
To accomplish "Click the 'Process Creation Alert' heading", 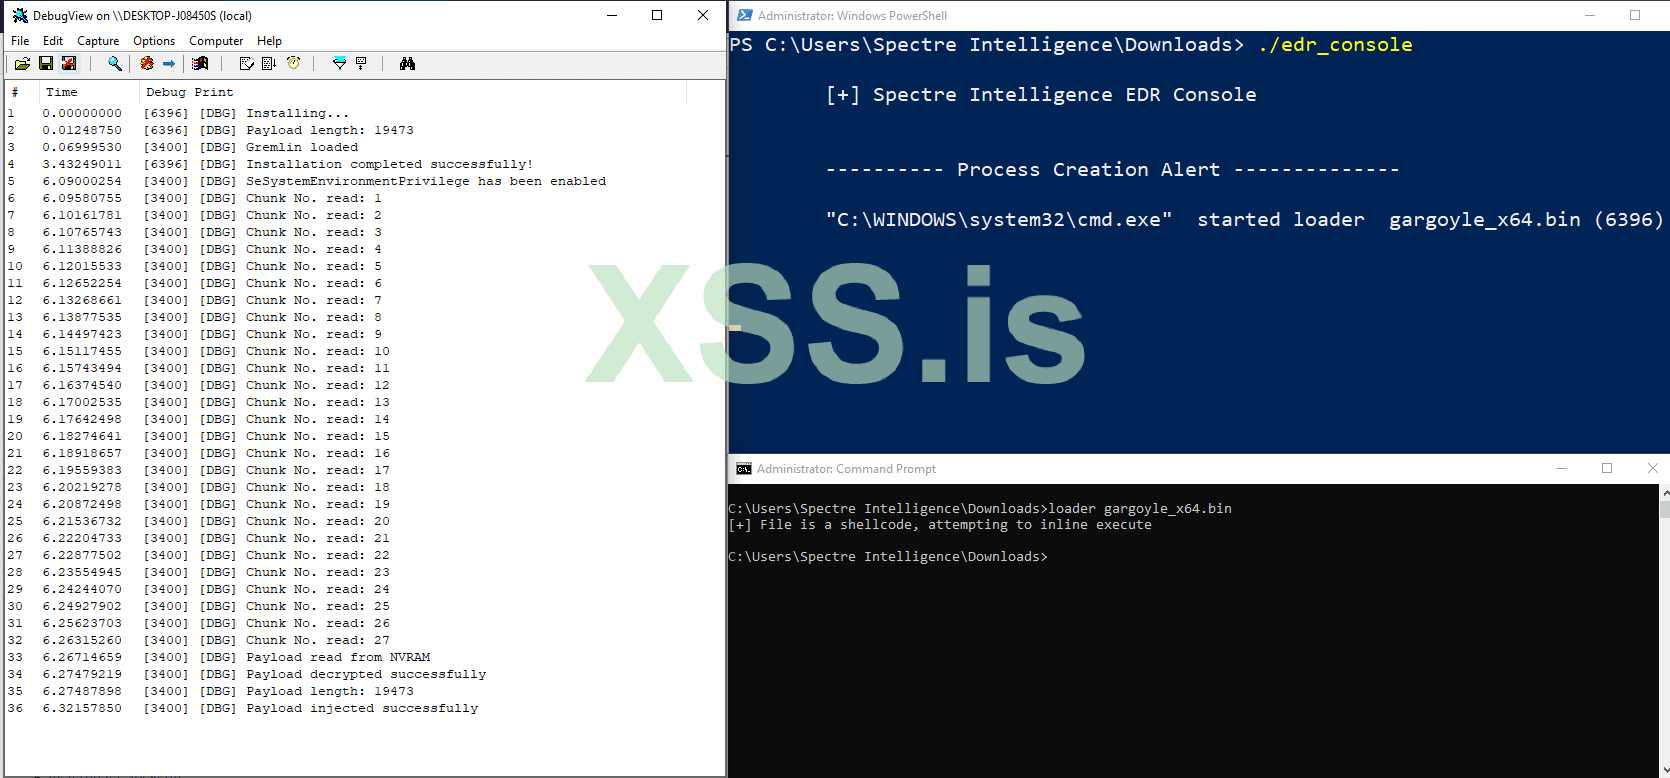I will pyautogui.click(x=1088, y=170).
